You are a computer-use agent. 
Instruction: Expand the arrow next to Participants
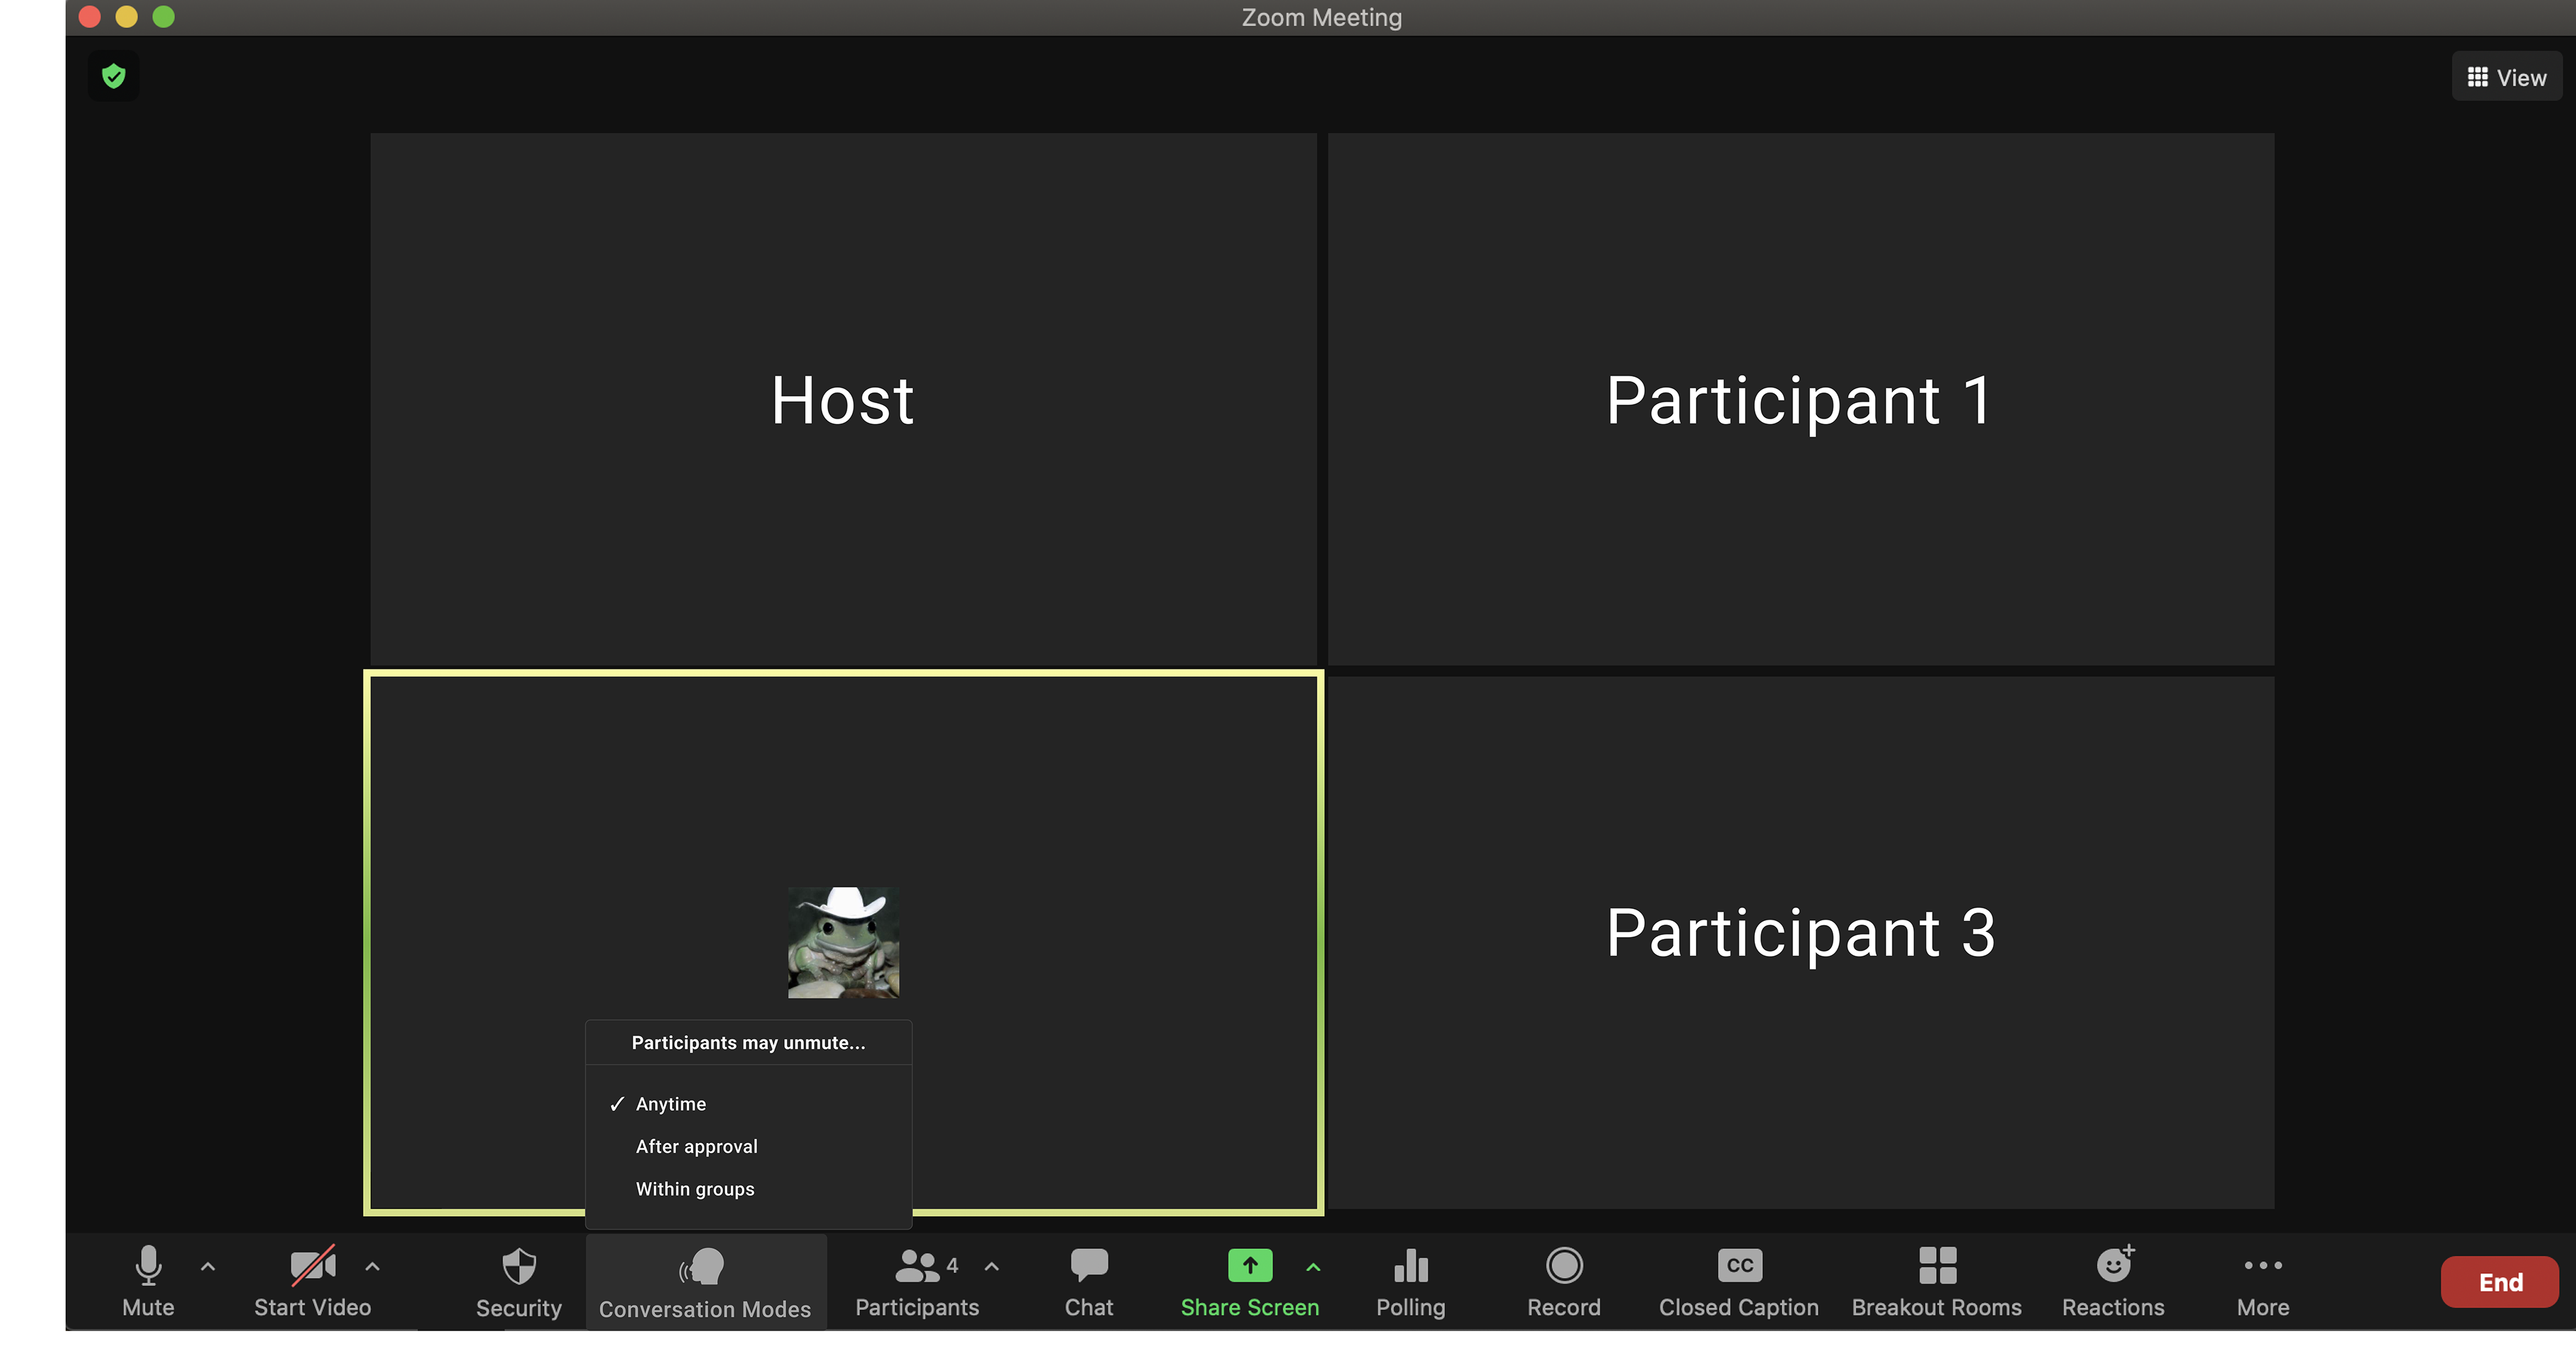tap(992, 1266)
